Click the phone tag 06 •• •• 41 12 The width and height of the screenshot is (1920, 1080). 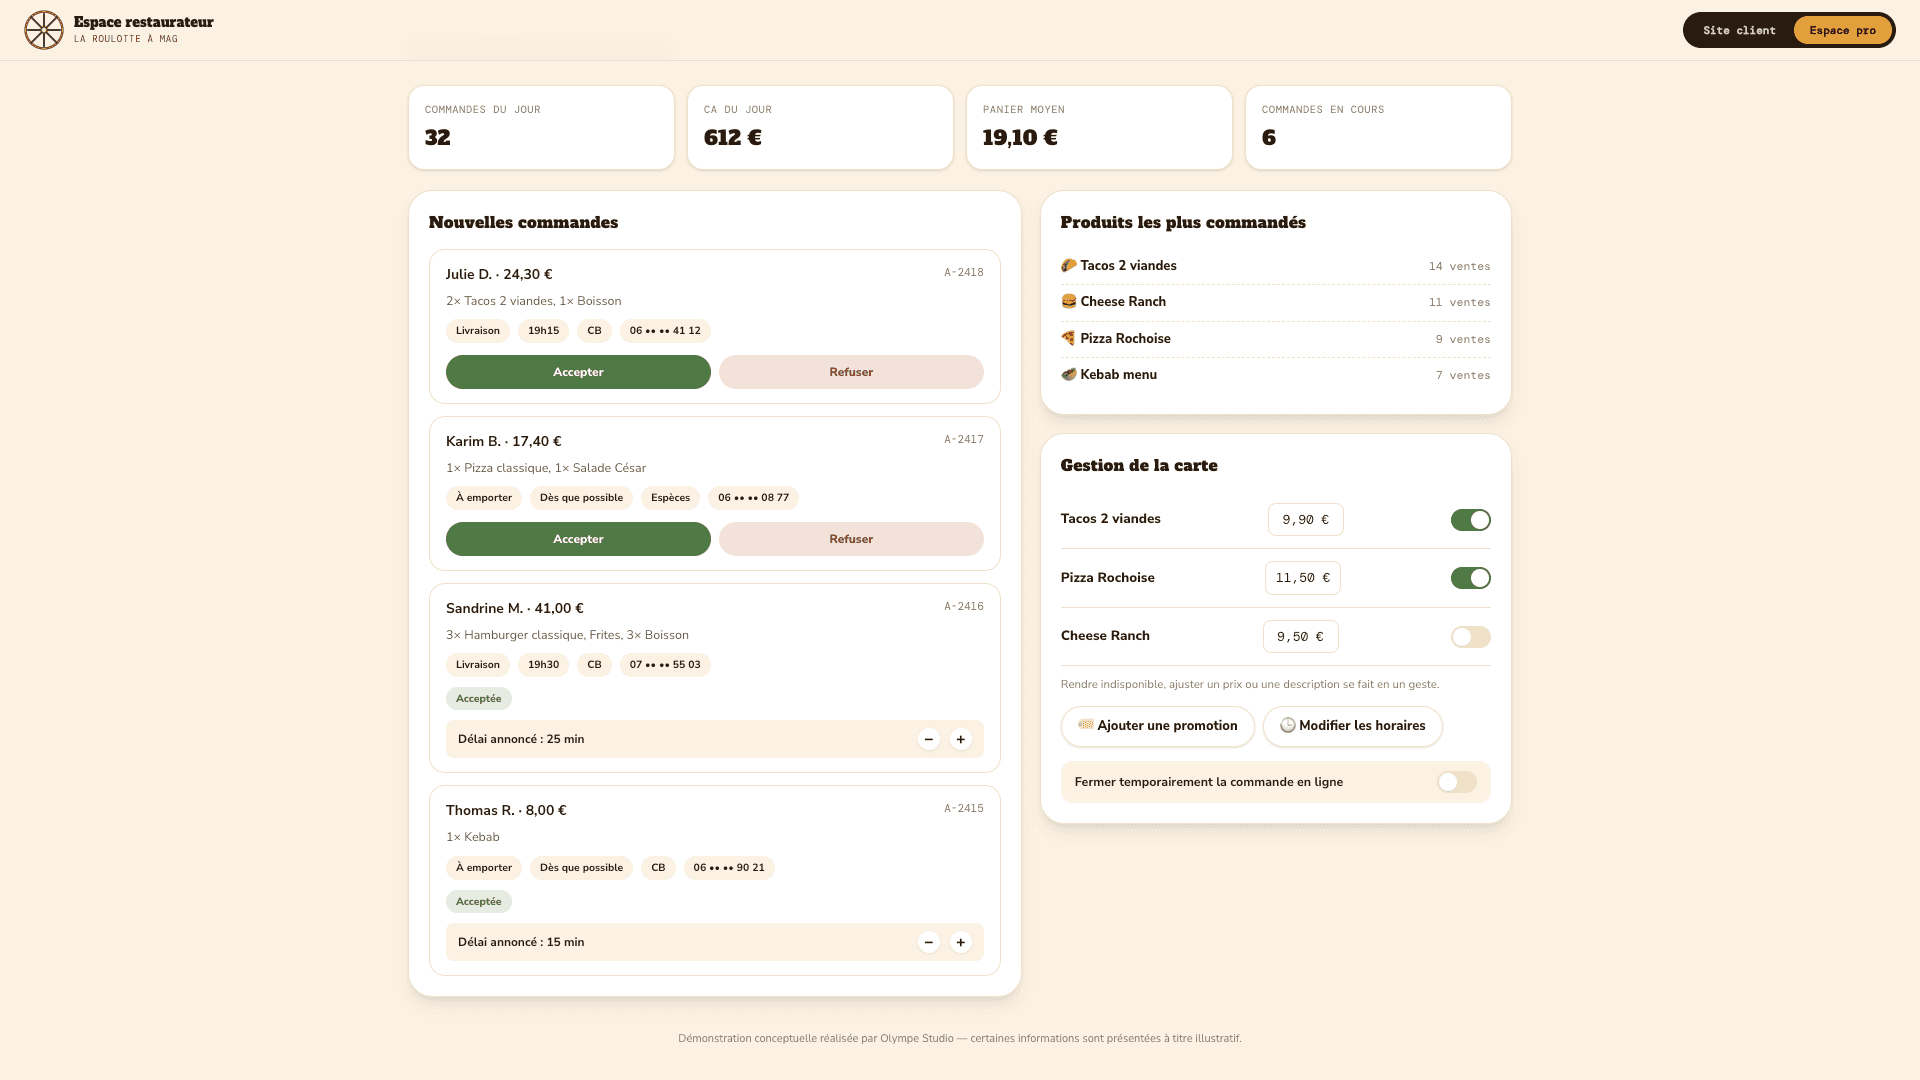tap(665, 331)
